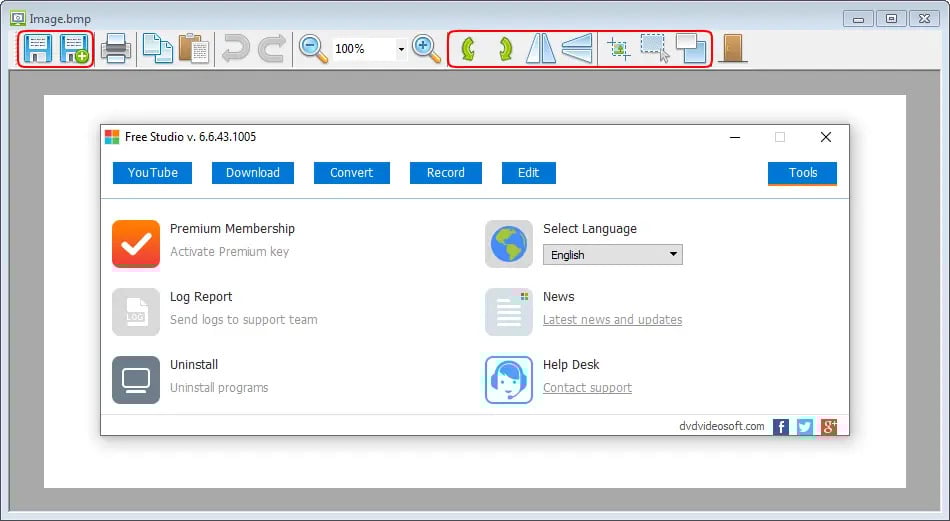Open the 100% zoom level dropdown
Viewport: 950px width, 521px height.
pos(401,49)
